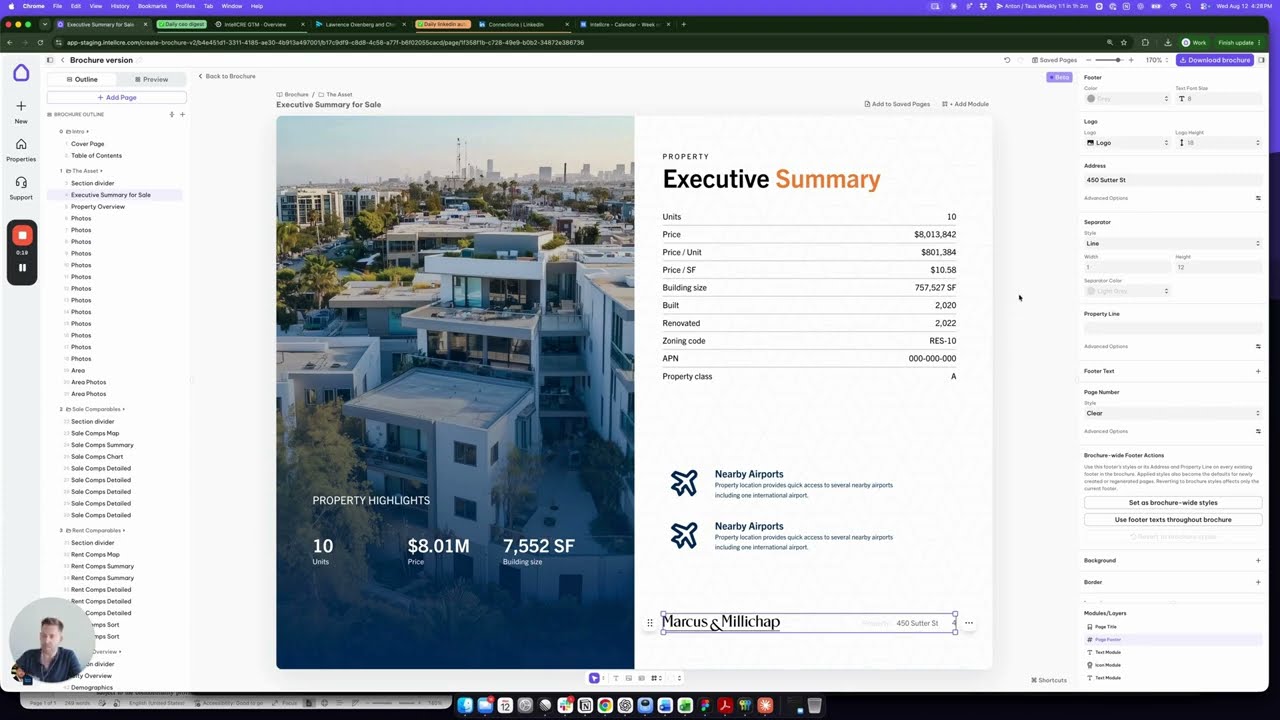Open the Bookmarks menu in menu bar
This screenshot has width=1280, height=720.
pyautogui.click(x=152, y=6)
